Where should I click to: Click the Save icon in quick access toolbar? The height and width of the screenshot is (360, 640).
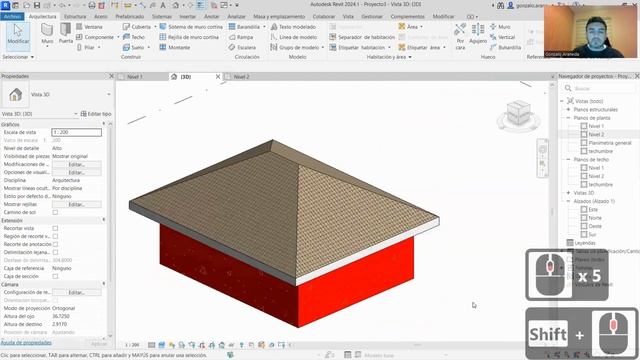tap(37, 5)
